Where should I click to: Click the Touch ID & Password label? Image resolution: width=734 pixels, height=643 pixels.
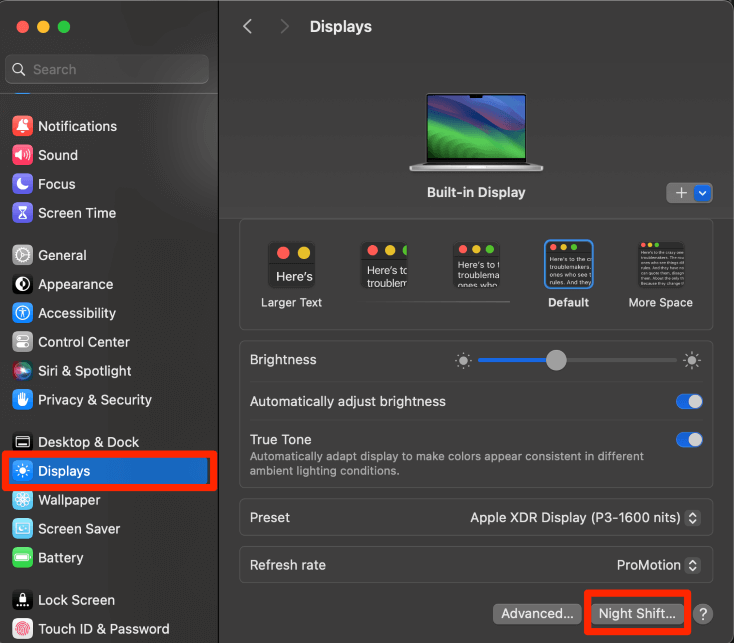point(104,629)
